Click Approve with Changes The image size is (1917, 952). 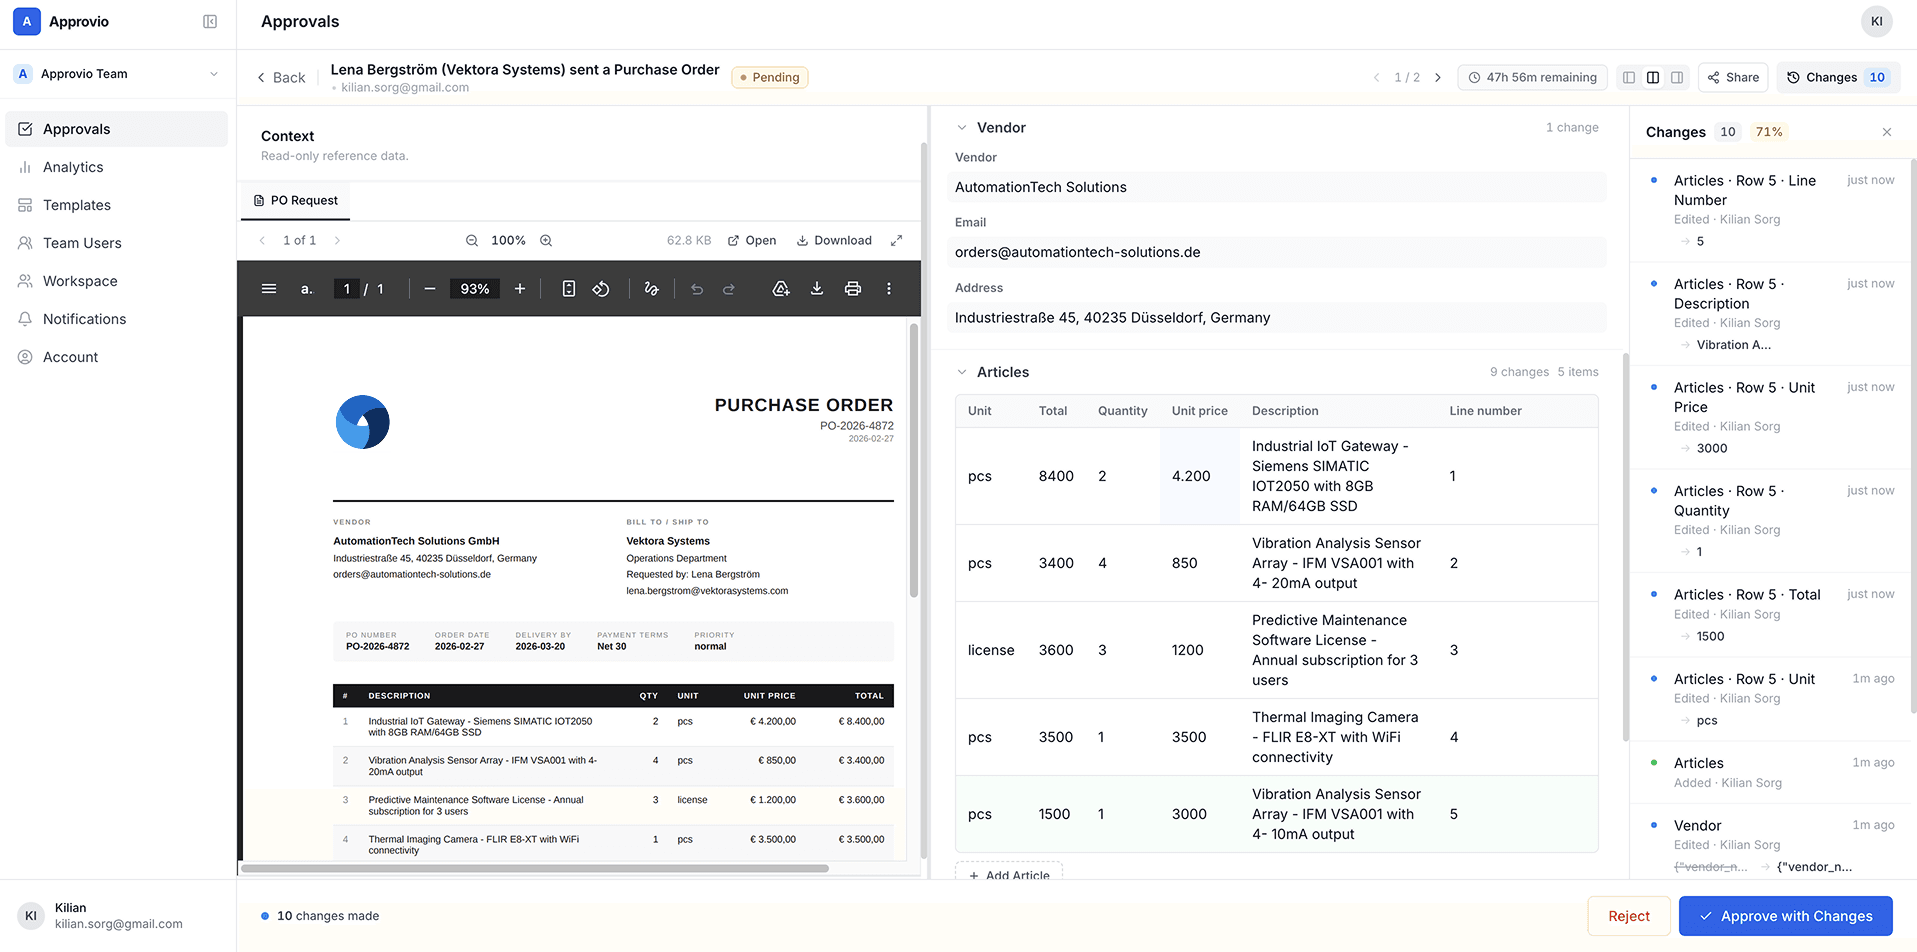pos(1786,915)
